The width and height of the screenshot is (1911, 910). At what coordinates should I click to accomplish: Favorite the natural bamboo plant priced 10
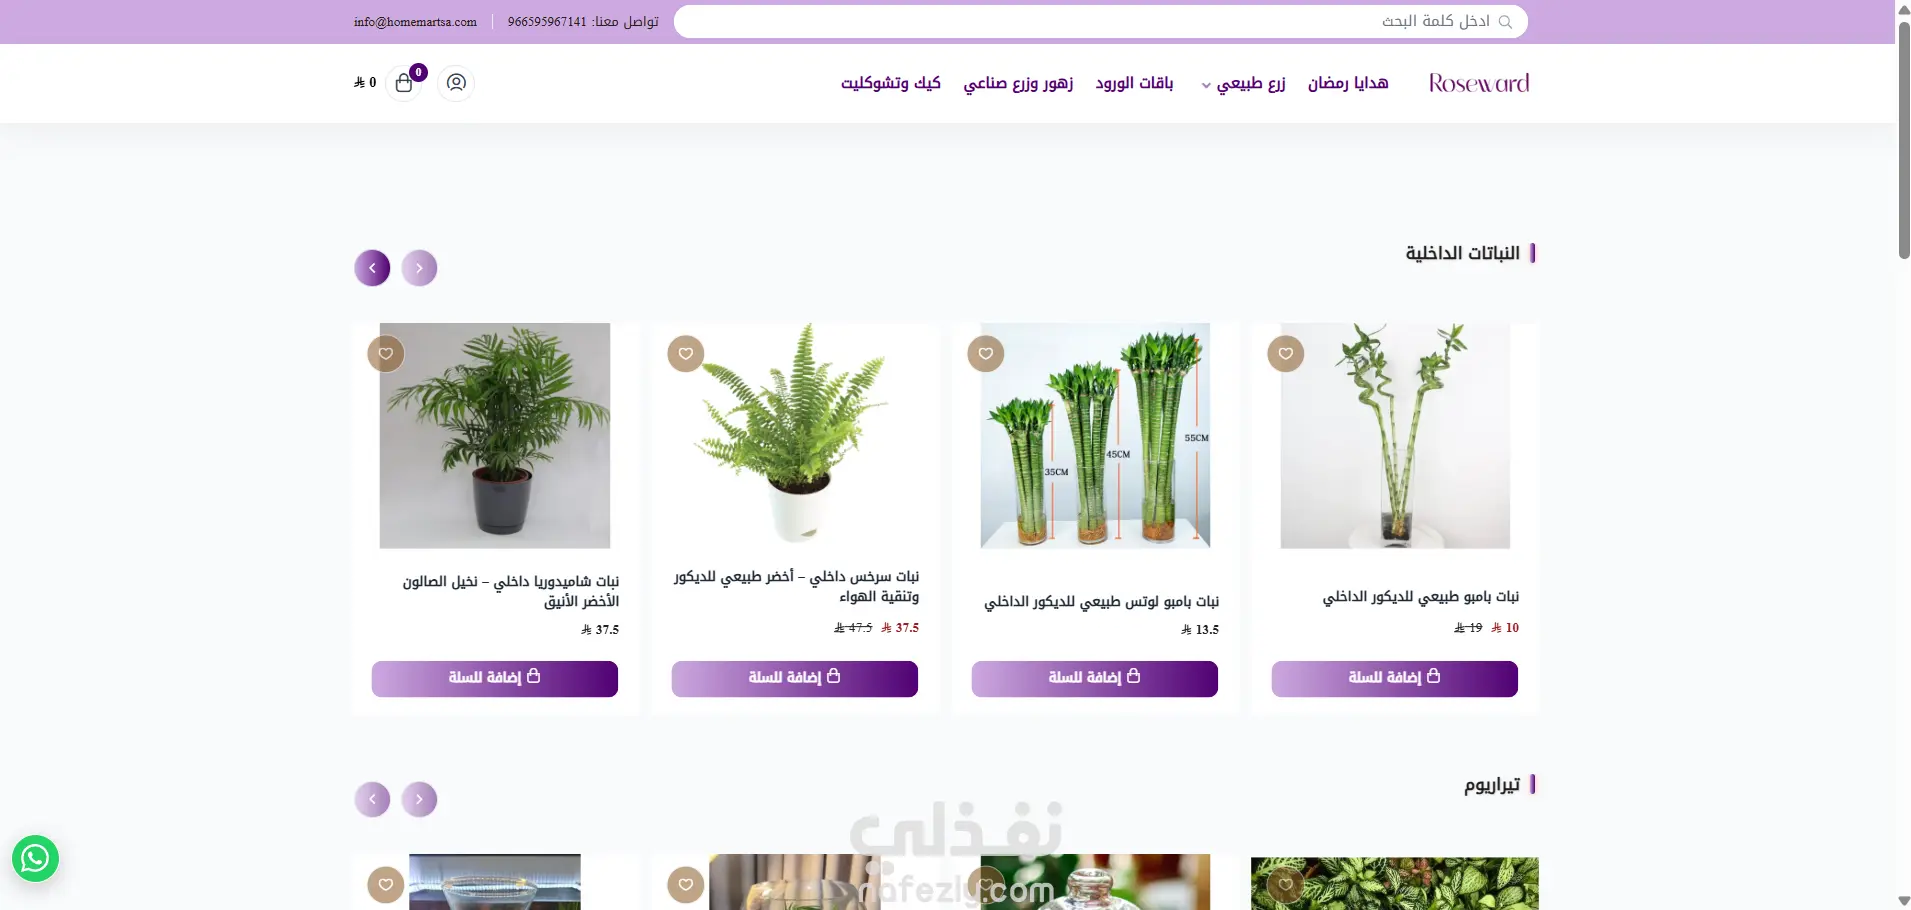tap(1286, 353)
